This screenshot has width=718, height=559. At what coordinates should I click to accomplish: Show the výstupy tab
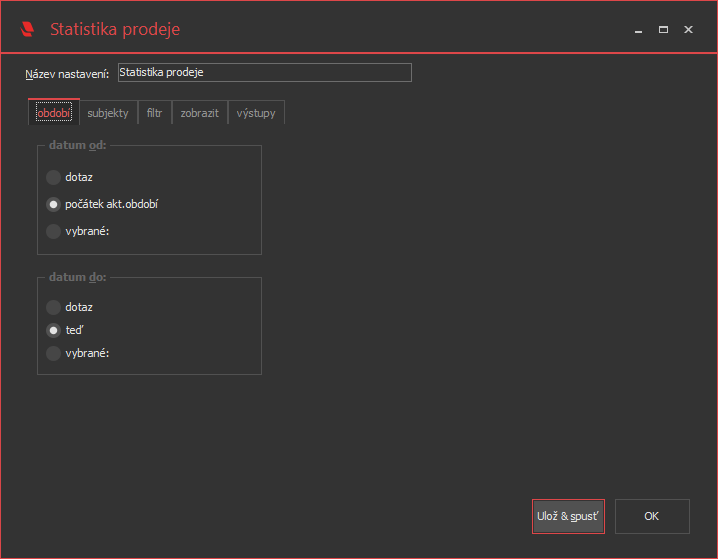(257, 113)
